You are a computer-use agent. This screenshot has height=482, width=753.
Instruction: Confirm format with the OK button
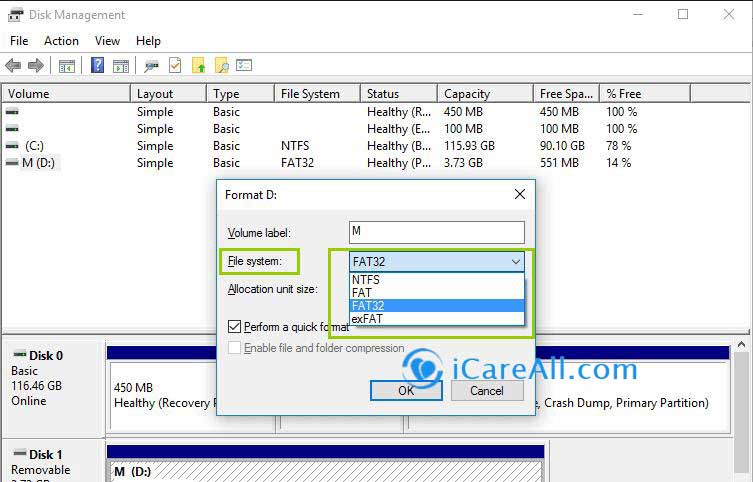[x=406, y=390]
